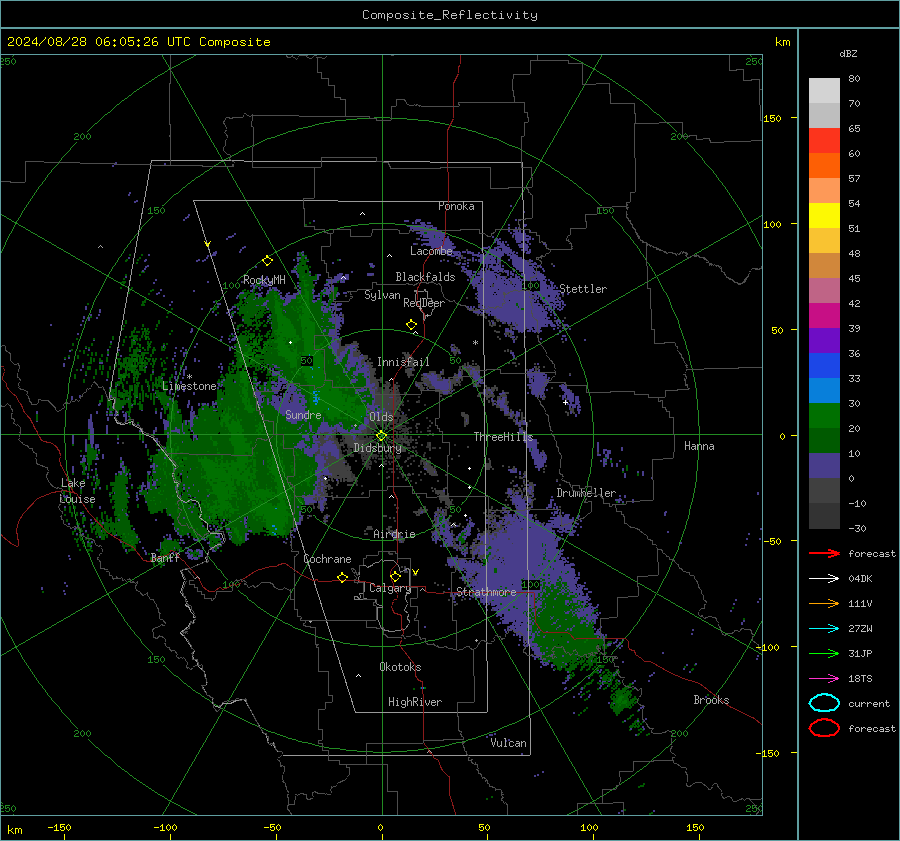Select the dark orange 60–57 dBZ swatch
The image size is (900, 841).
point(824,166)
